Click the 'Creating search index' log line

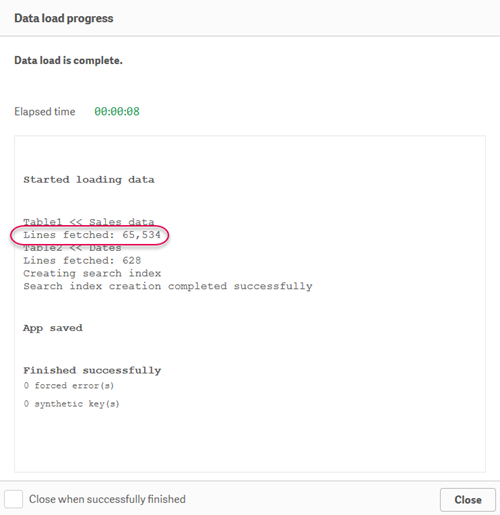click(92, 273)
